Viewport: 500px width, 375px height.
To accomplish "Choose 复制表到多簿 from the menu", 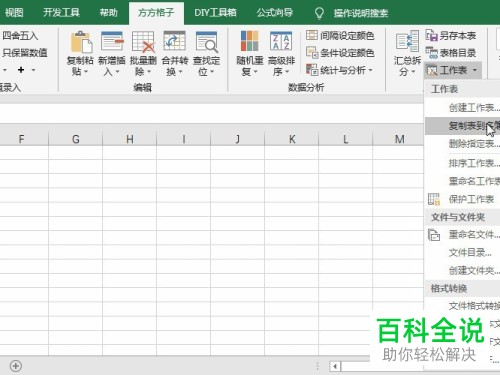I will coord(463,126).
